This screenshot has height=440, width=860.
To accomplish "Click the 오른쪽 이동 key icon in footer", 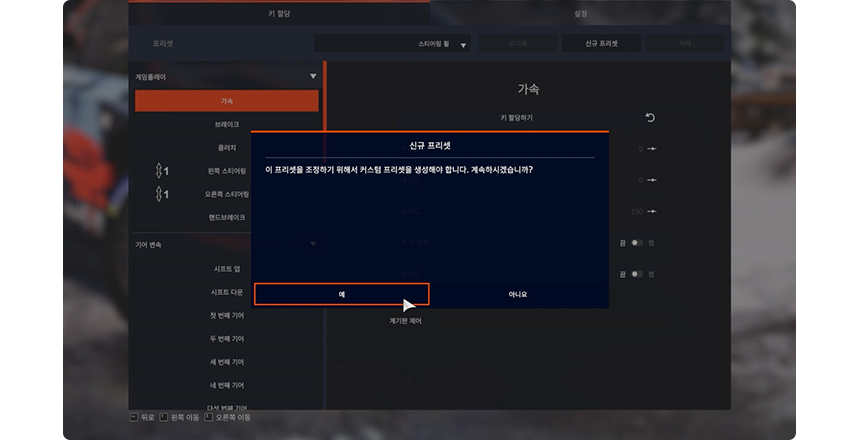I will coord(208,416).
